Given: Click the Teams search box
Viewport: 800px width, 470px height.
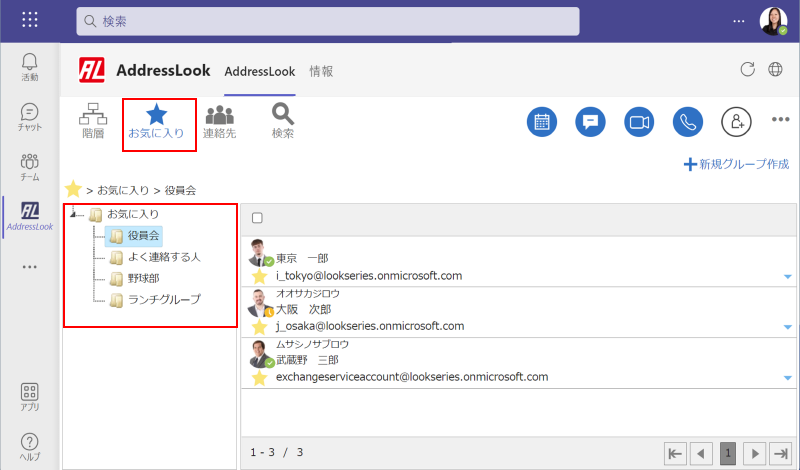Looking at the screenshot, I should 328,21.
